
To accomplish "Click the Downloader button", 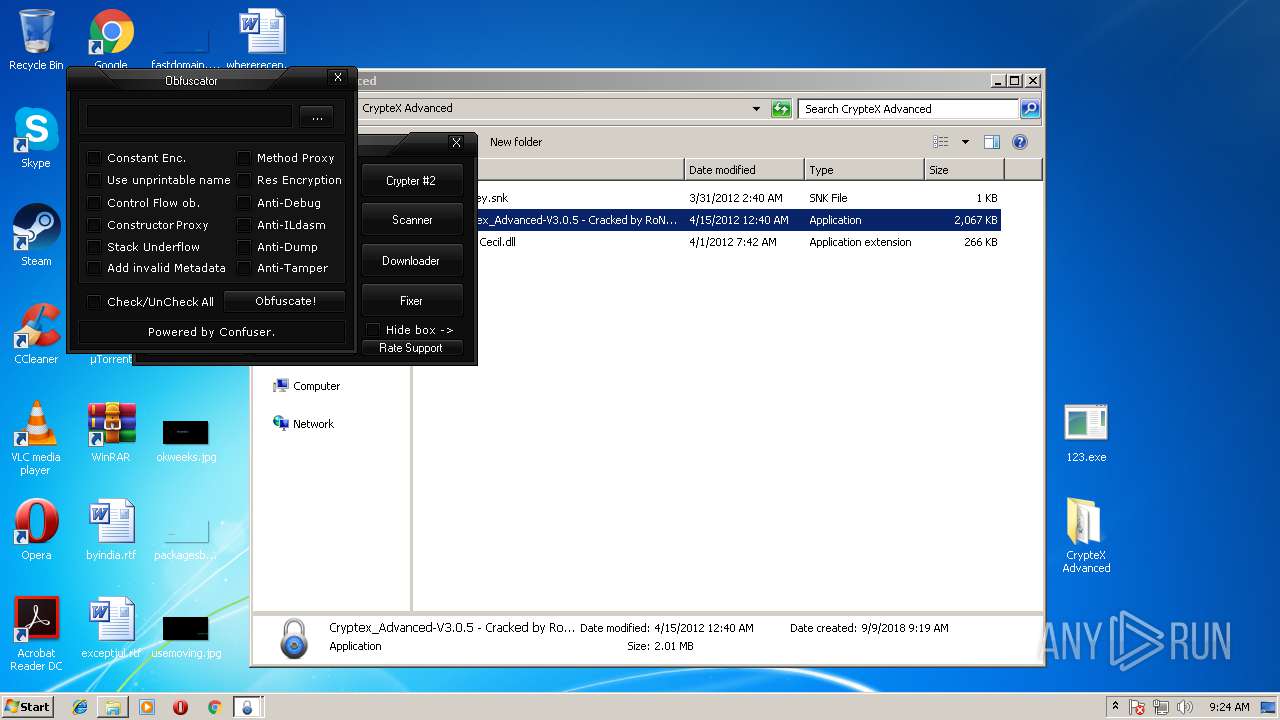I will point(411,261).
